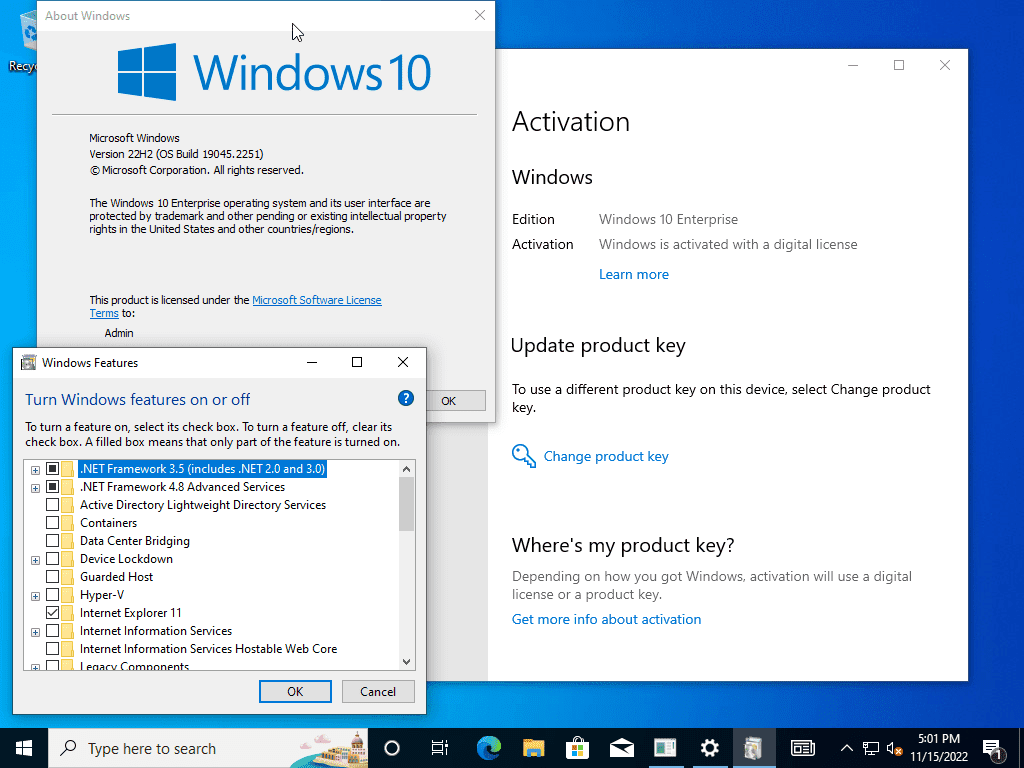The width and height of the screenshot is (1024, 768).
Task: Enable Active Directory Lightweight Directory Services checkbox
Action: coord(52,505)
